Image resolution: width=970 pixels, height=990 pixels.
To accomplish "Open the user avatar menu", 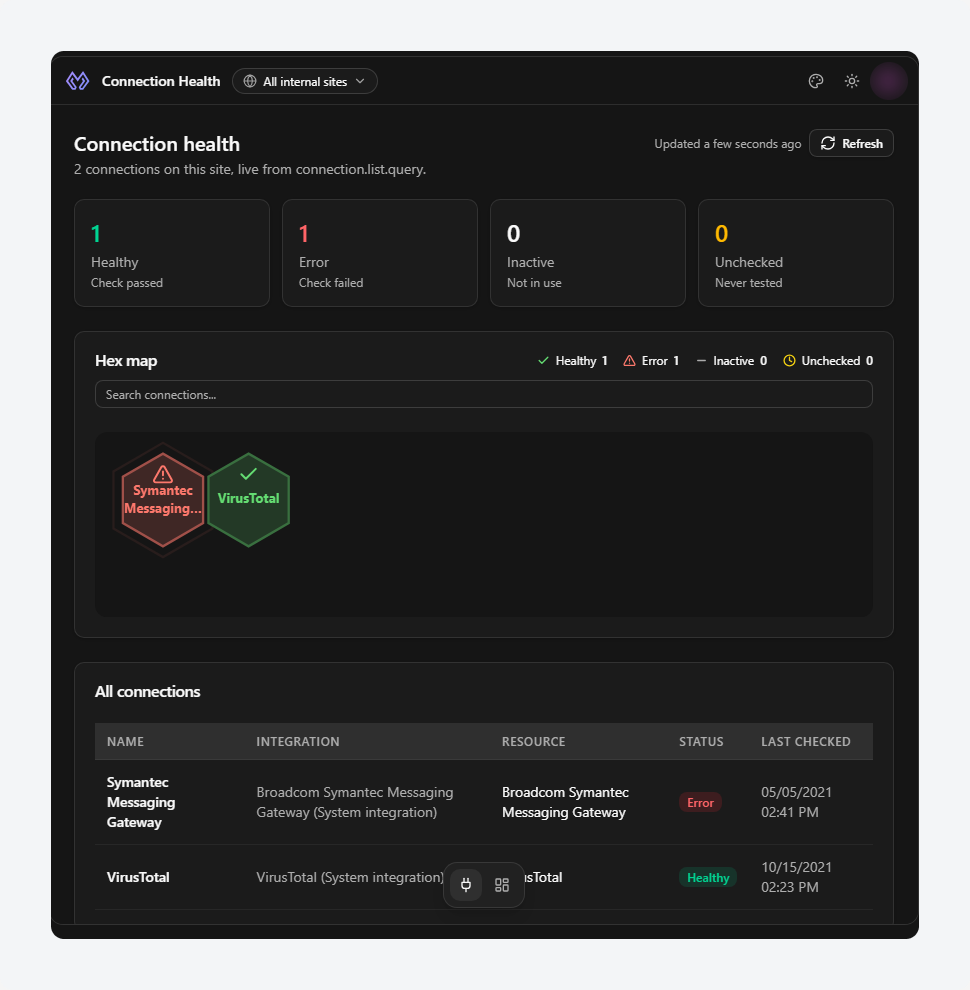I will (889, 81).
